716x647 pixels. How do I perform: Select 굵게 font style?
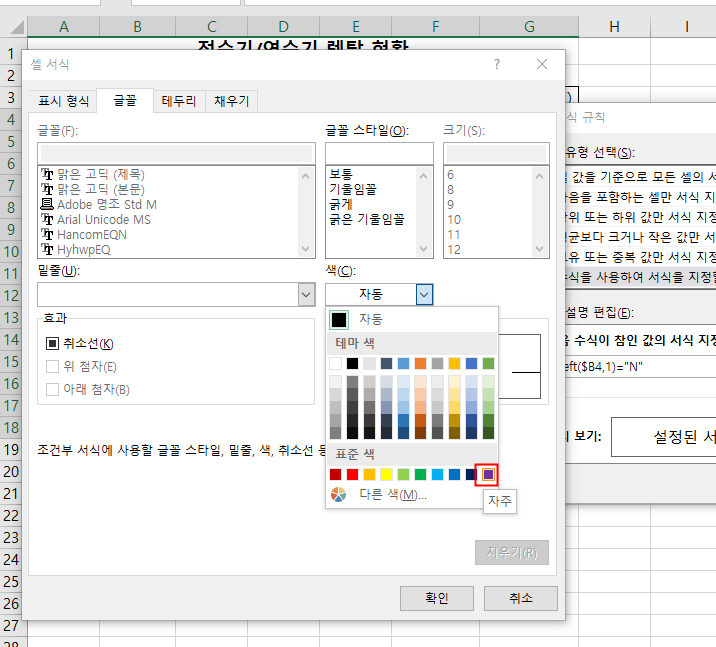click(x=341, y=204)
